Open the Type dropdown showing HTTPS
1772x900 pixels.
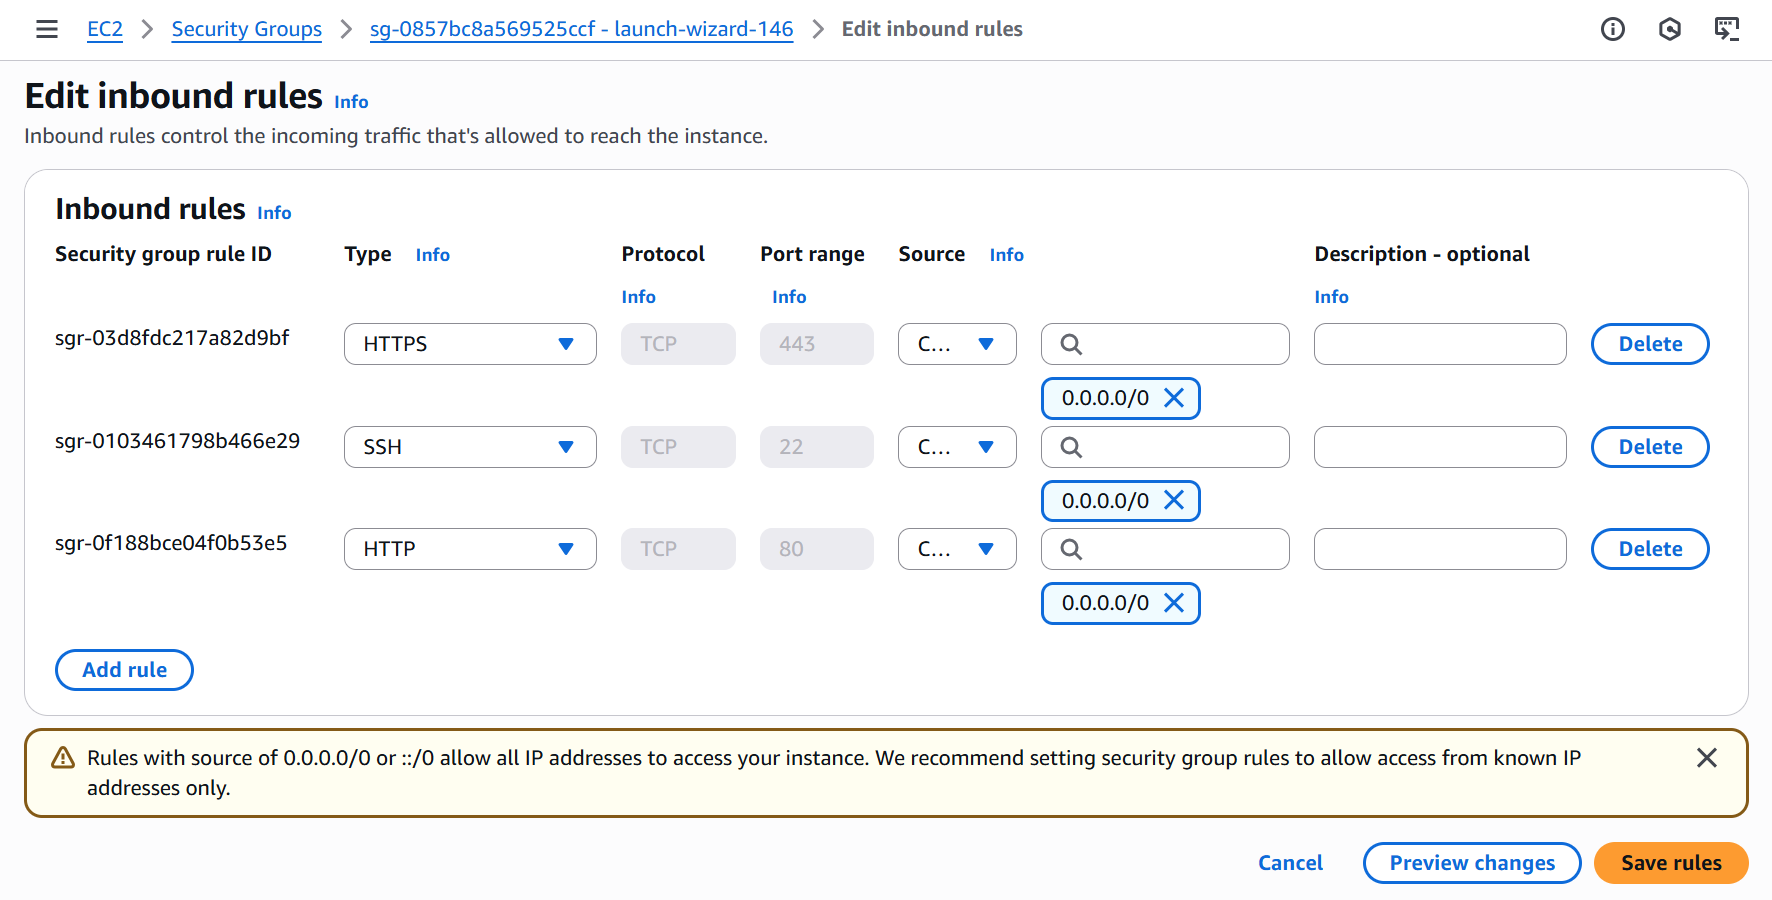point(469,343)
